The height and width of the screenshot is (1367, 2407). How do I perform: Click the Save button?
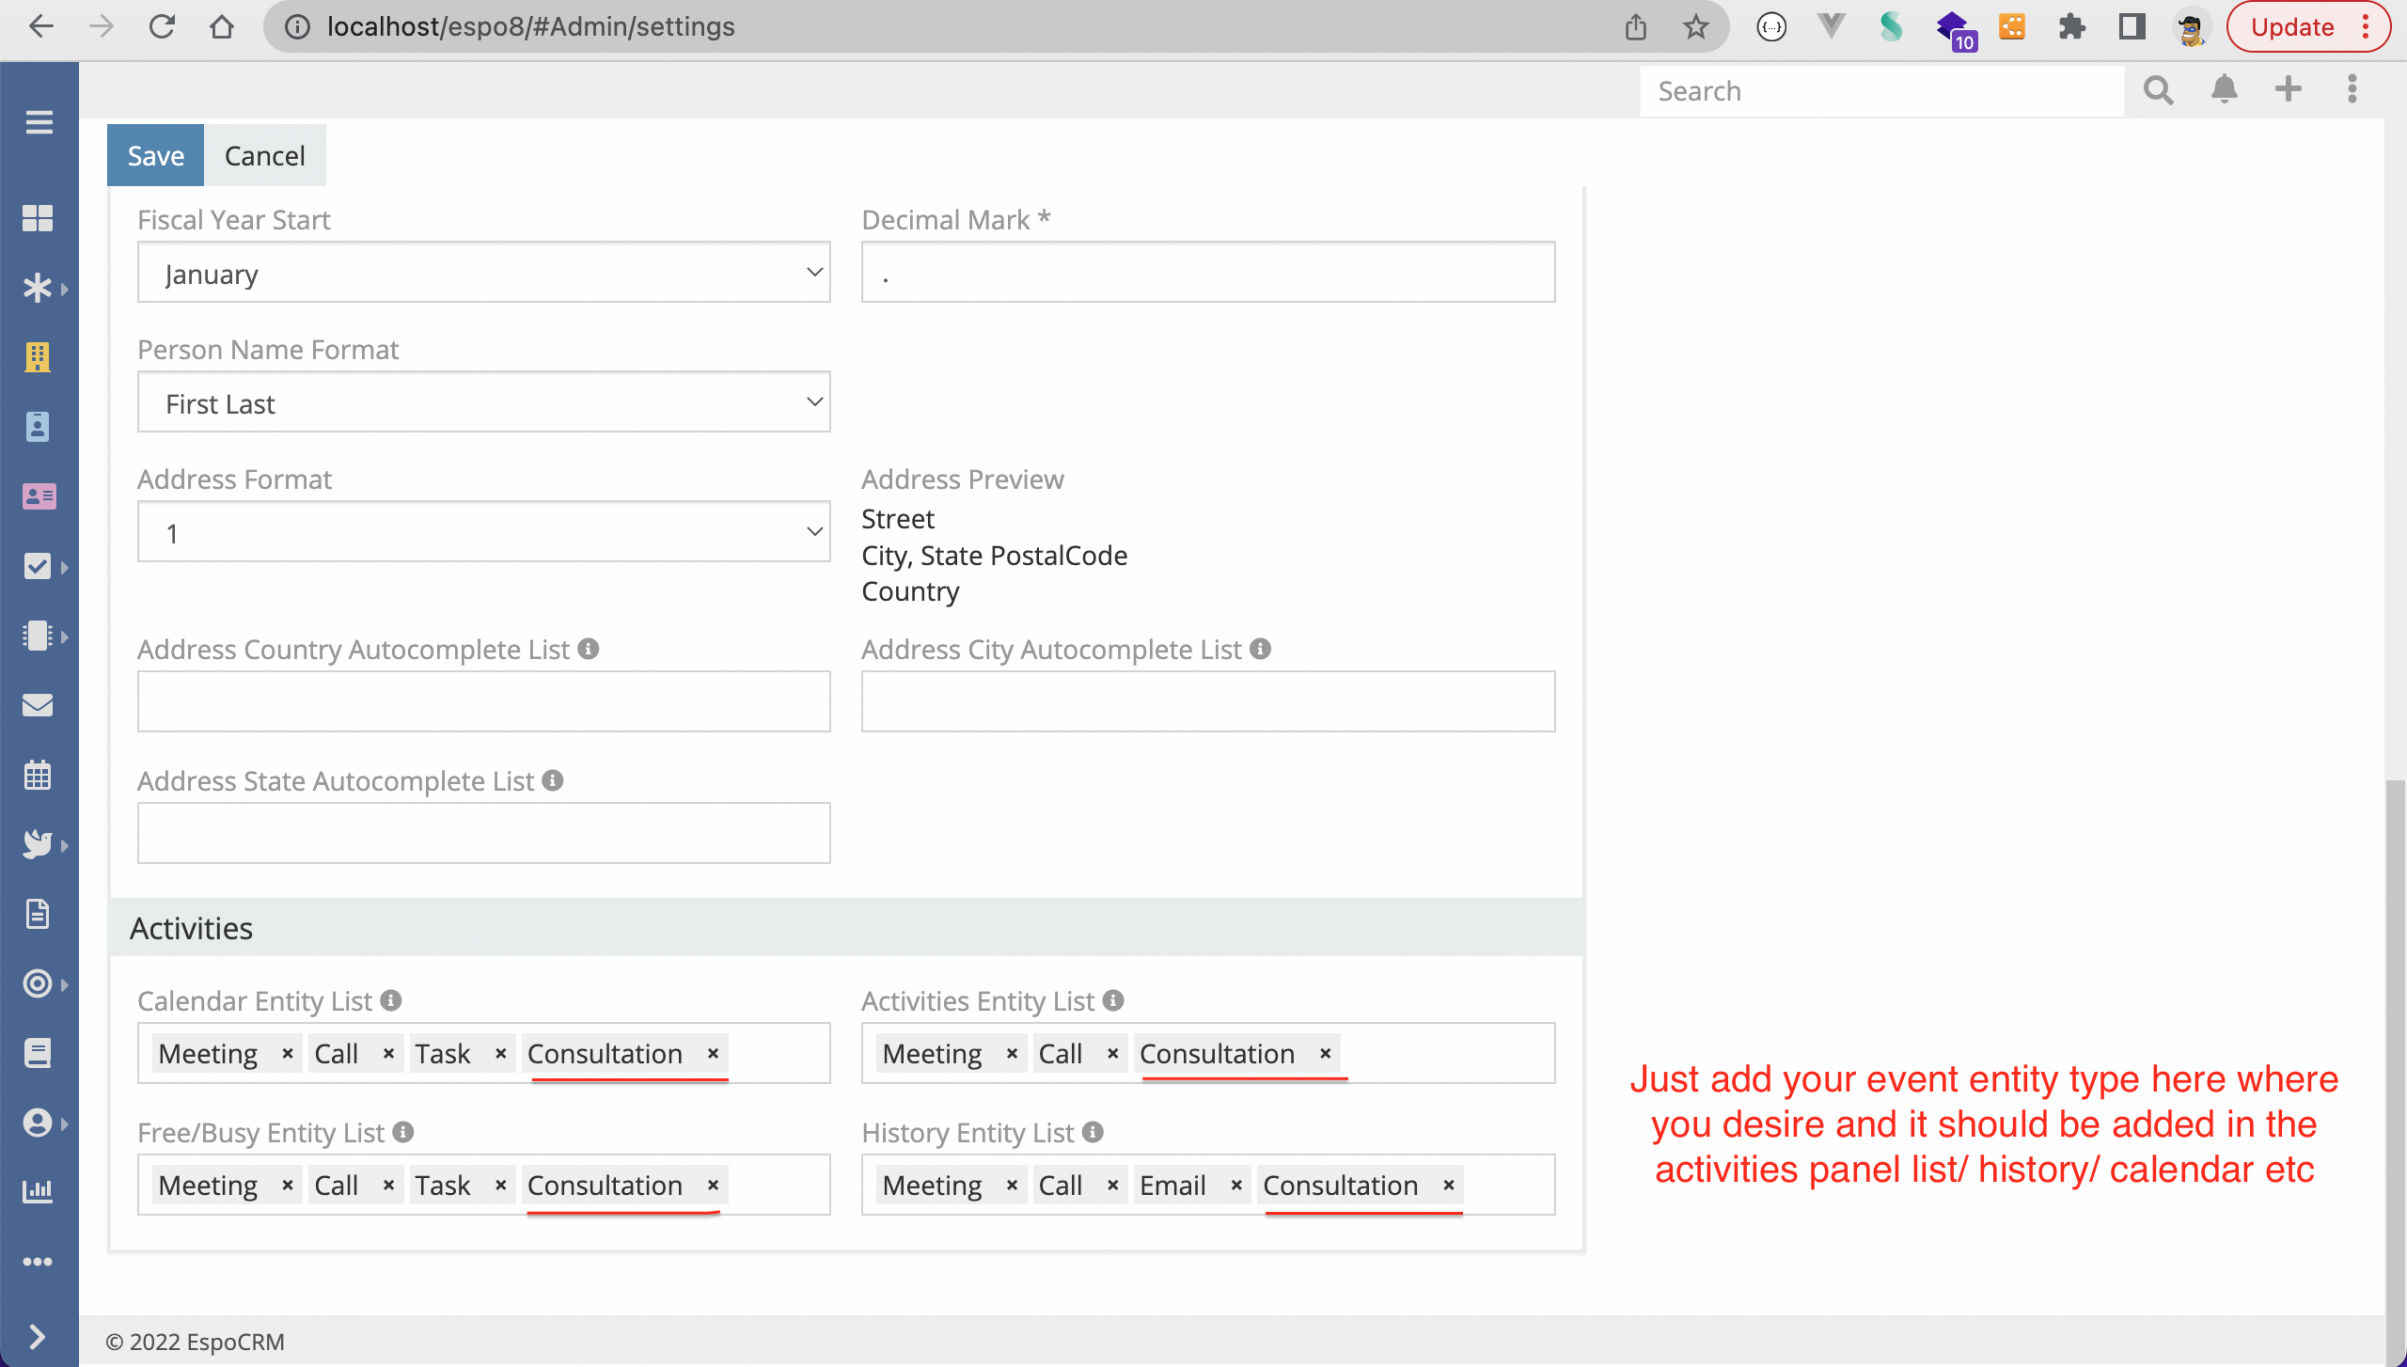[155, 155]
